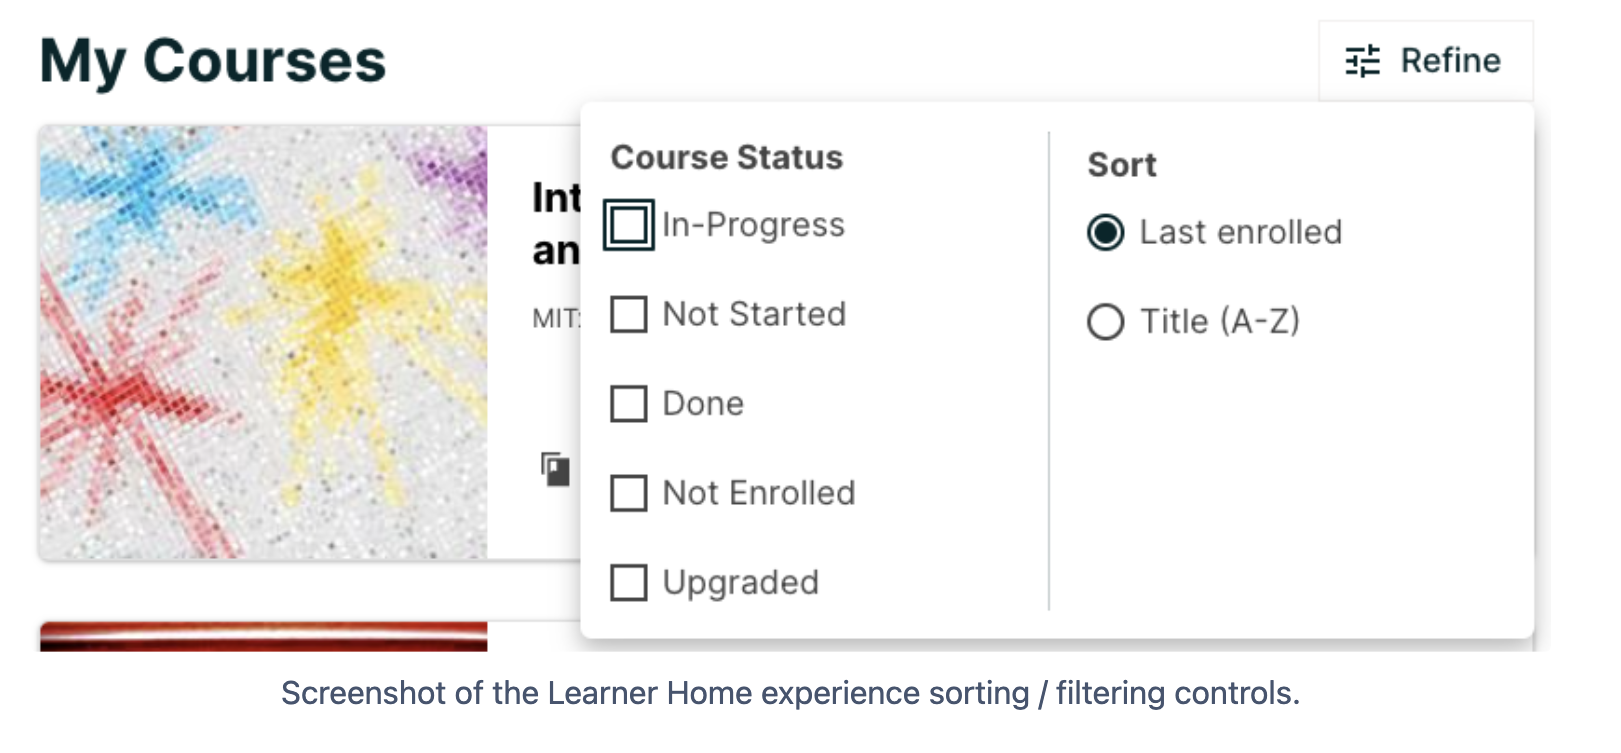Image resolution: width=1621 pixels, height=753 pixels.
Task: Check the Done course status box
Action: pos(628,404)
